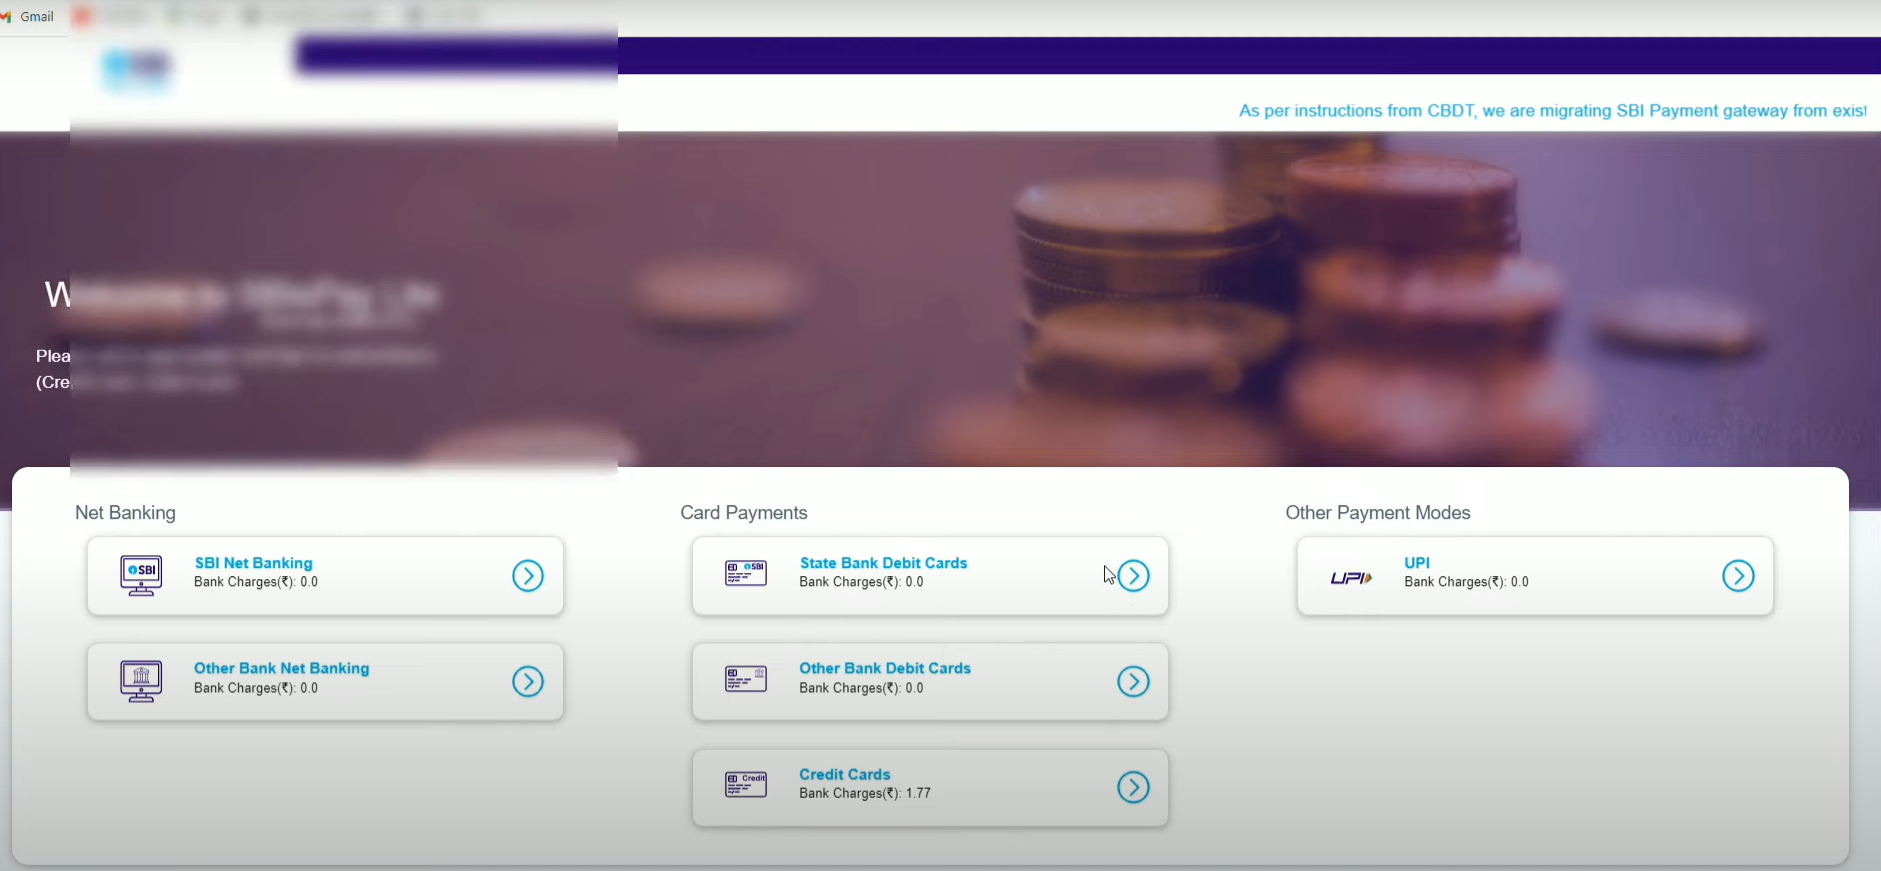Proceed with Other Bank Net Banking arrow
Screen dimensions: 1881x871
point(528,682)
